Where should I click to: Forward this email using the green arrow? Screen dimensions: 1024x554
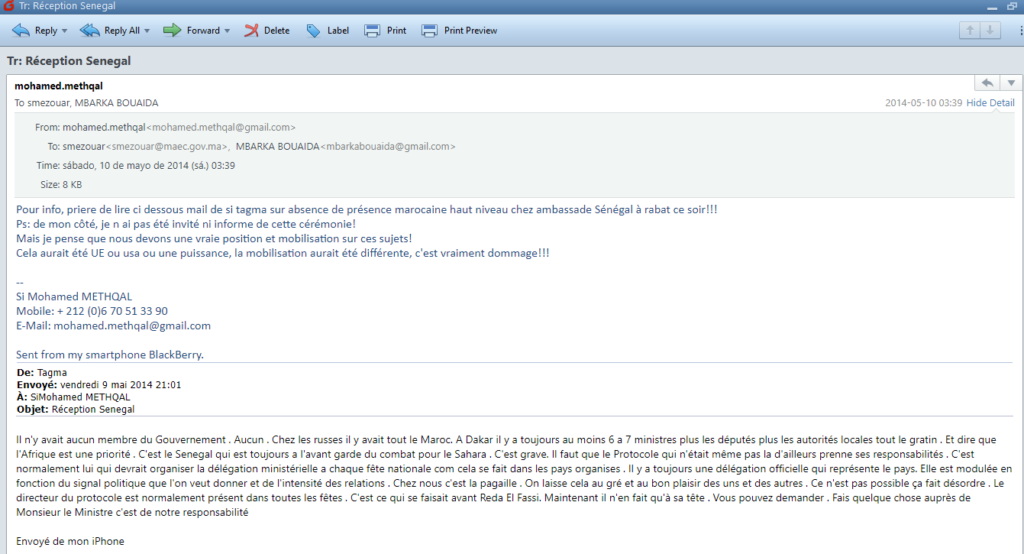tap(190, 31)
